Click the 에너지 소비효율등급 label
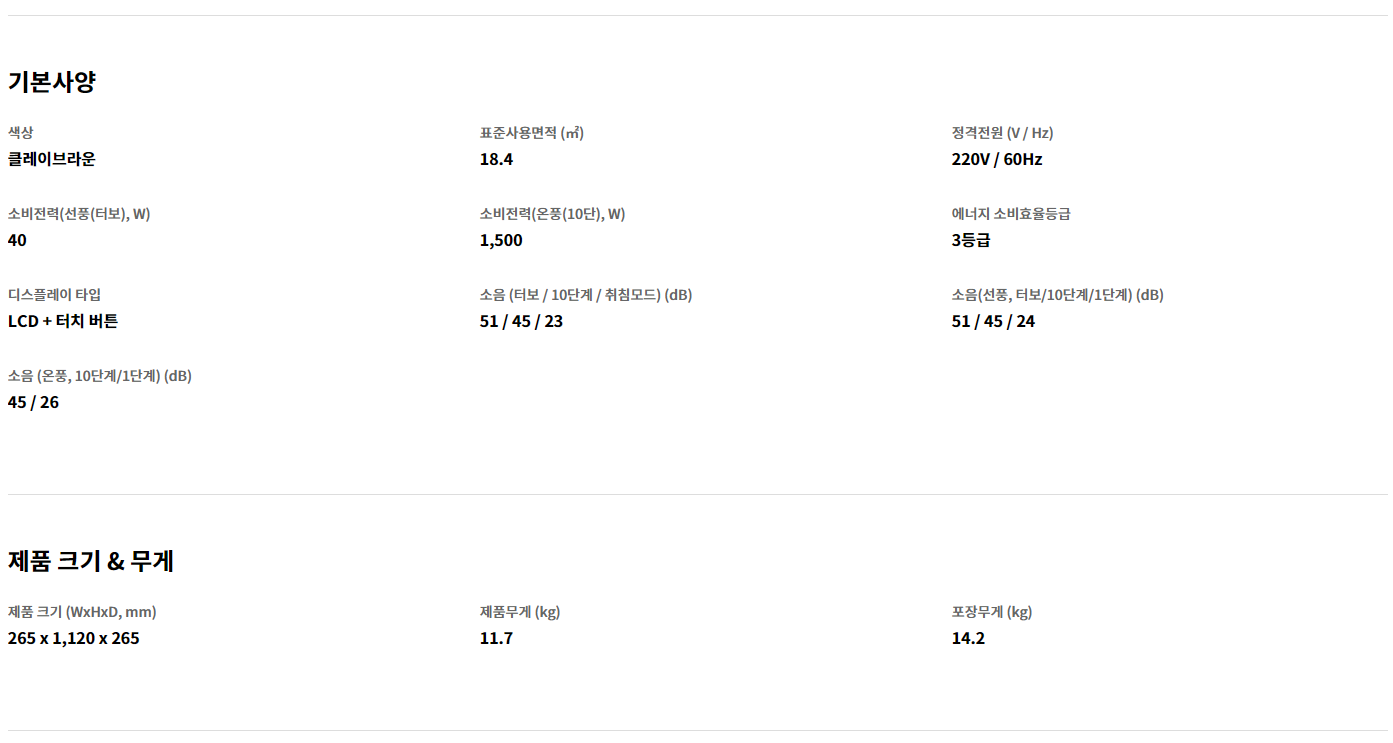 [1011, 214]
